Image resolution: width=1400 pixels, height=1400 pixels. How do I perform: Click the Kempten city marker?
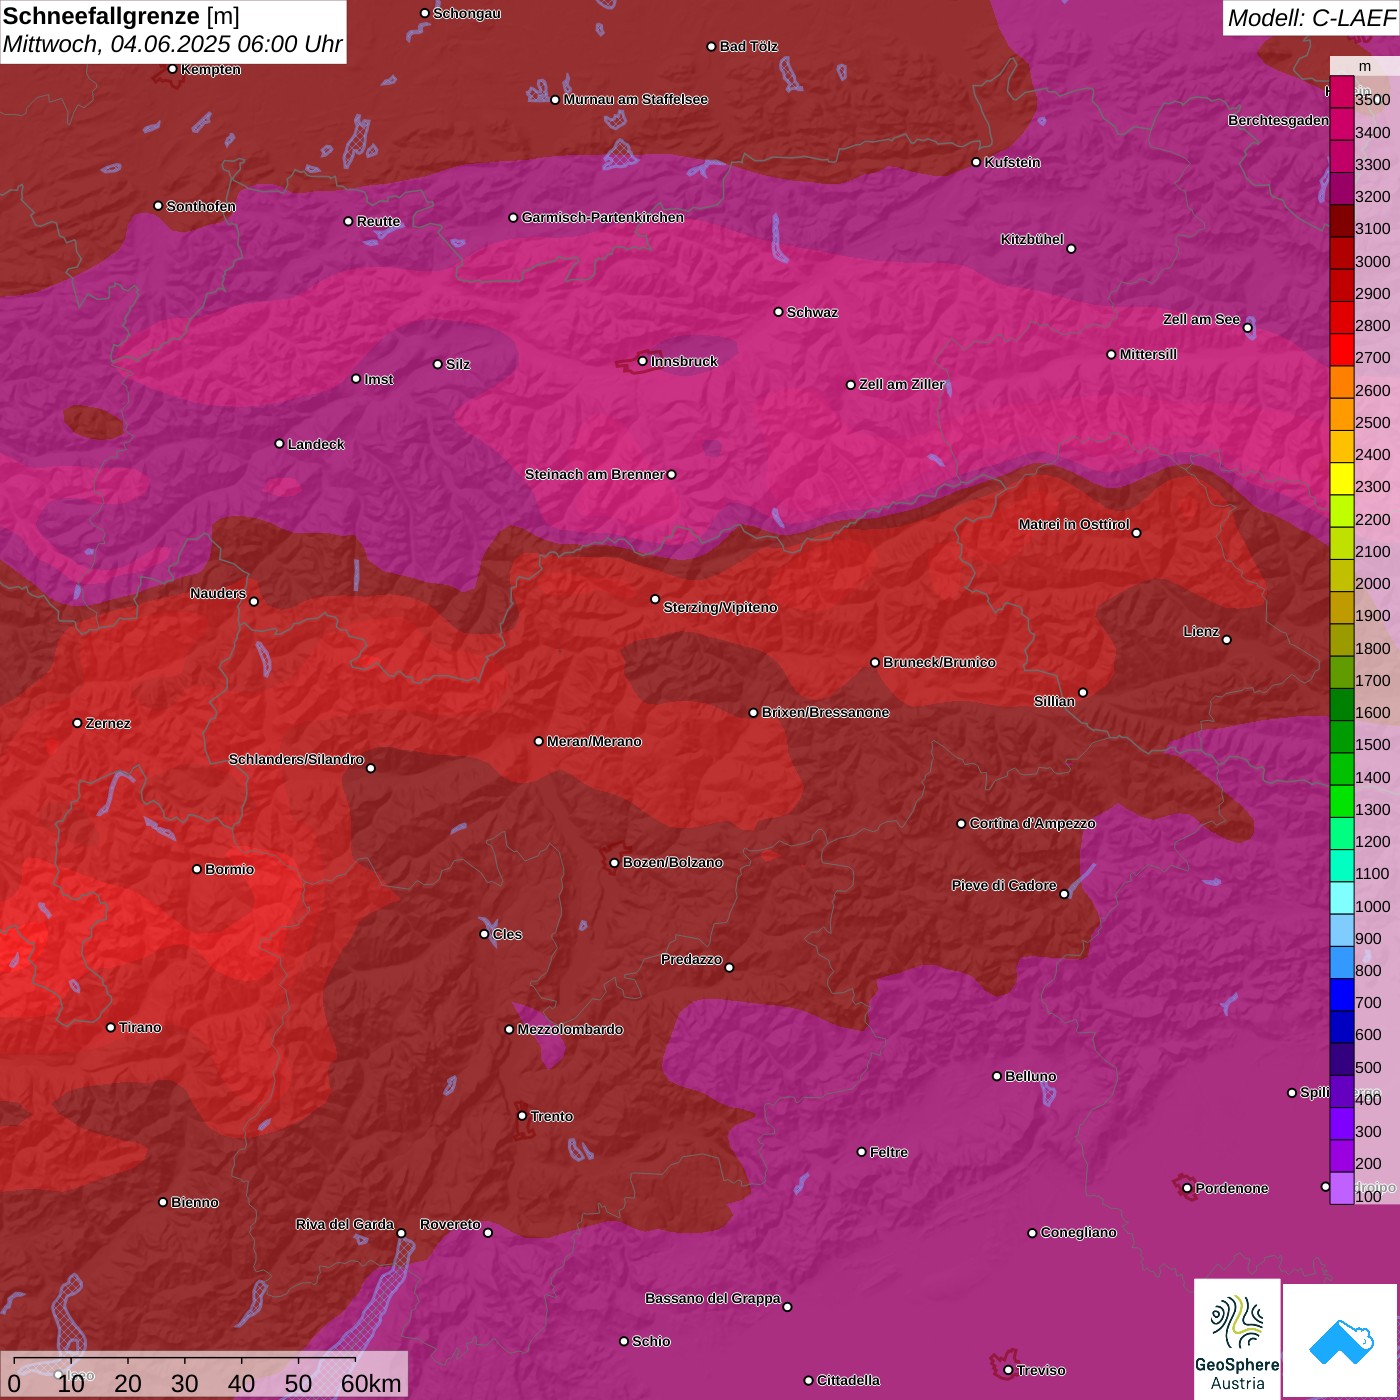coord(172,69)
